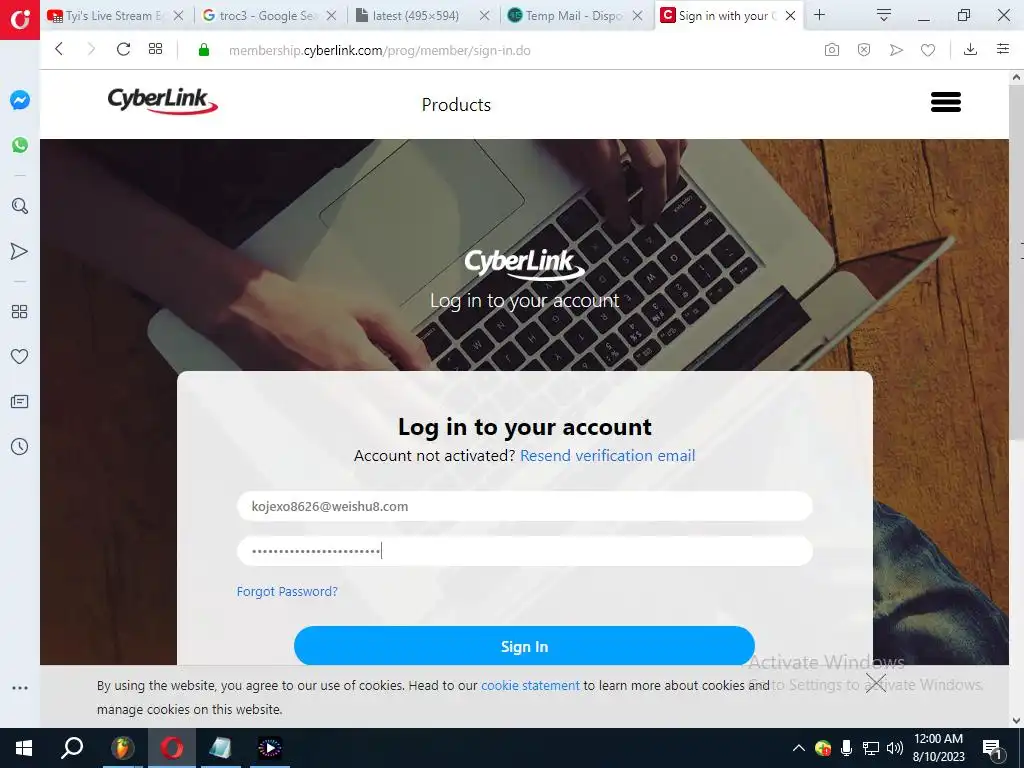Click the ad blocker shield icon
This screenshot has width=1024, height=768.
pos(864,50)
